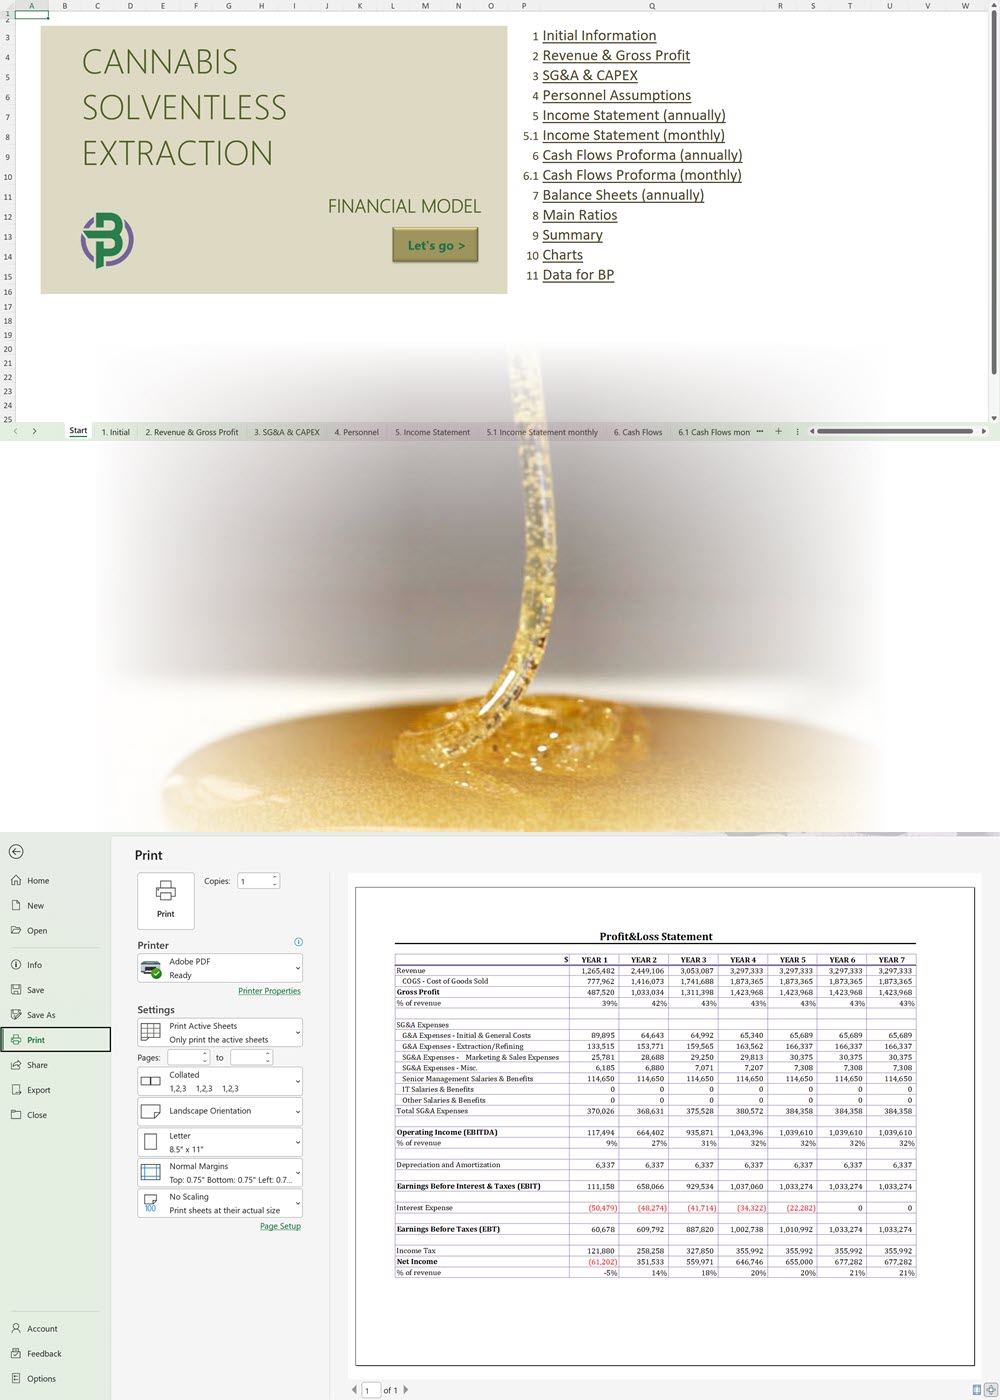The width and height of the screenshot is (1000, 1400).
Task: Expand the No Scaling dropdown
Action: pyautogui.click(x=220, y=1203)
